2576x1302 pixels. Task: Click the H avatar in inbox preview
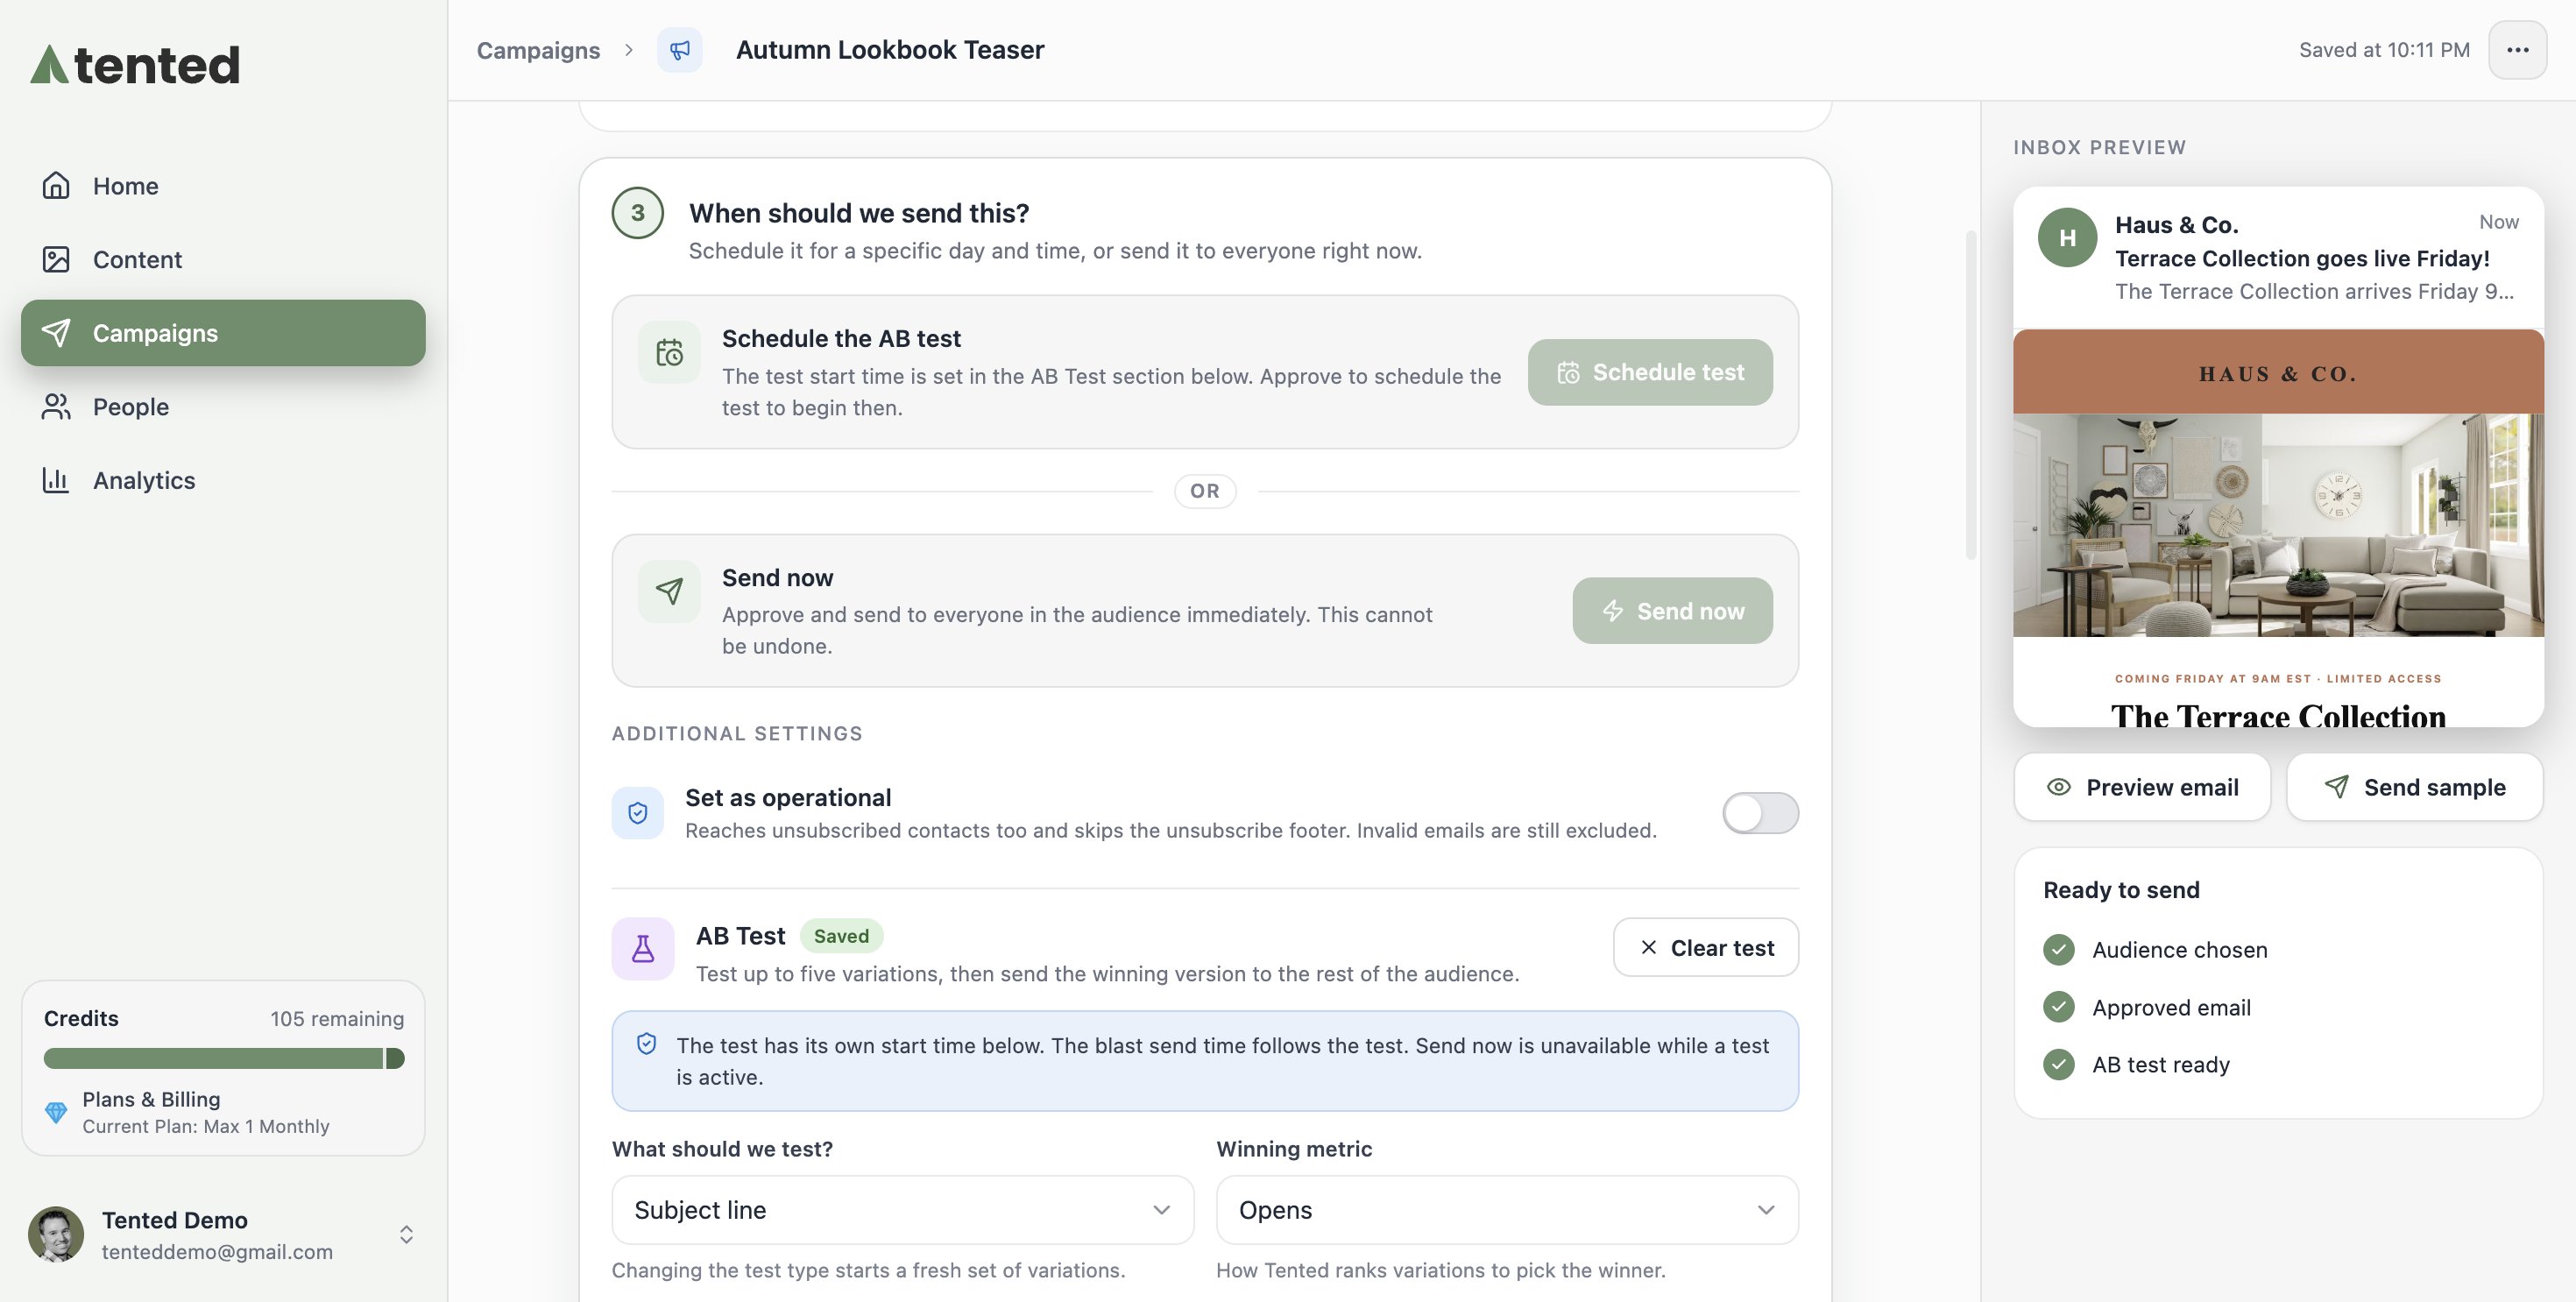pos(2067,238)
